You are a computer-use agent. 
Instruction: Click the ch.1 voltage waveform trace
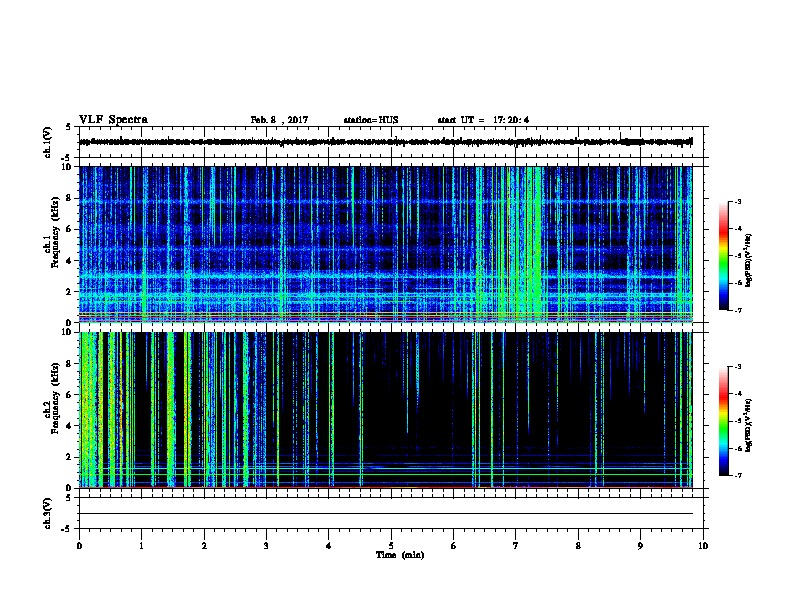click(386, 142)
